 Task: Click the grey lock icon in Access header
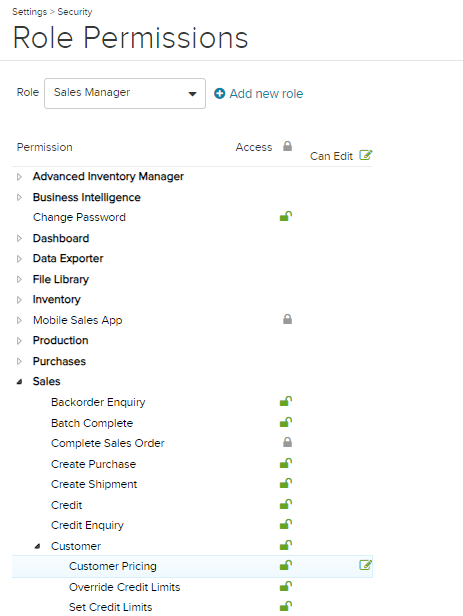[287, 146]
